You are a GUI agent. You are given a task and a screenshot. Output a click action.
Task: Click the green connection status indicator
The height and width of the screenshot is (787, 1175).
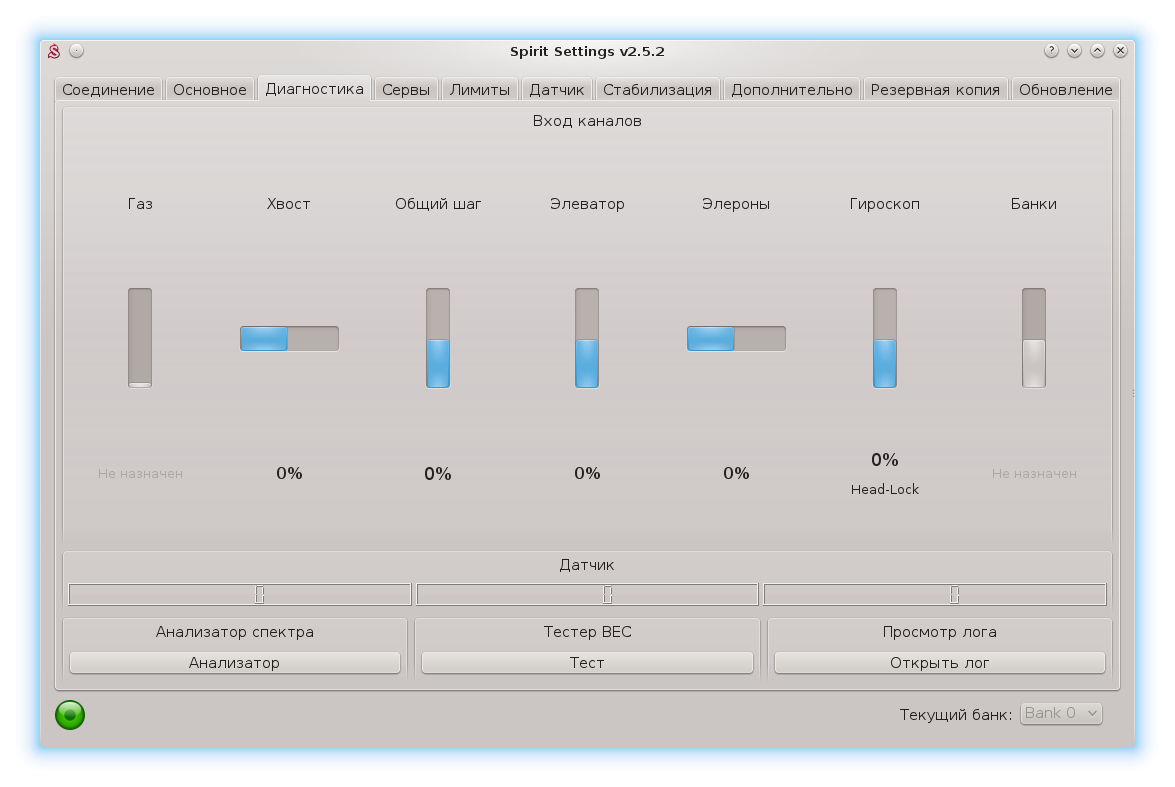70,714
